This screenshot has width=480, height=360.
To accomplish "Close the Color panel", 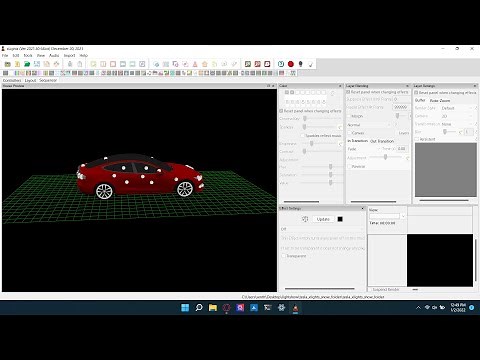I will coord(340,86).
